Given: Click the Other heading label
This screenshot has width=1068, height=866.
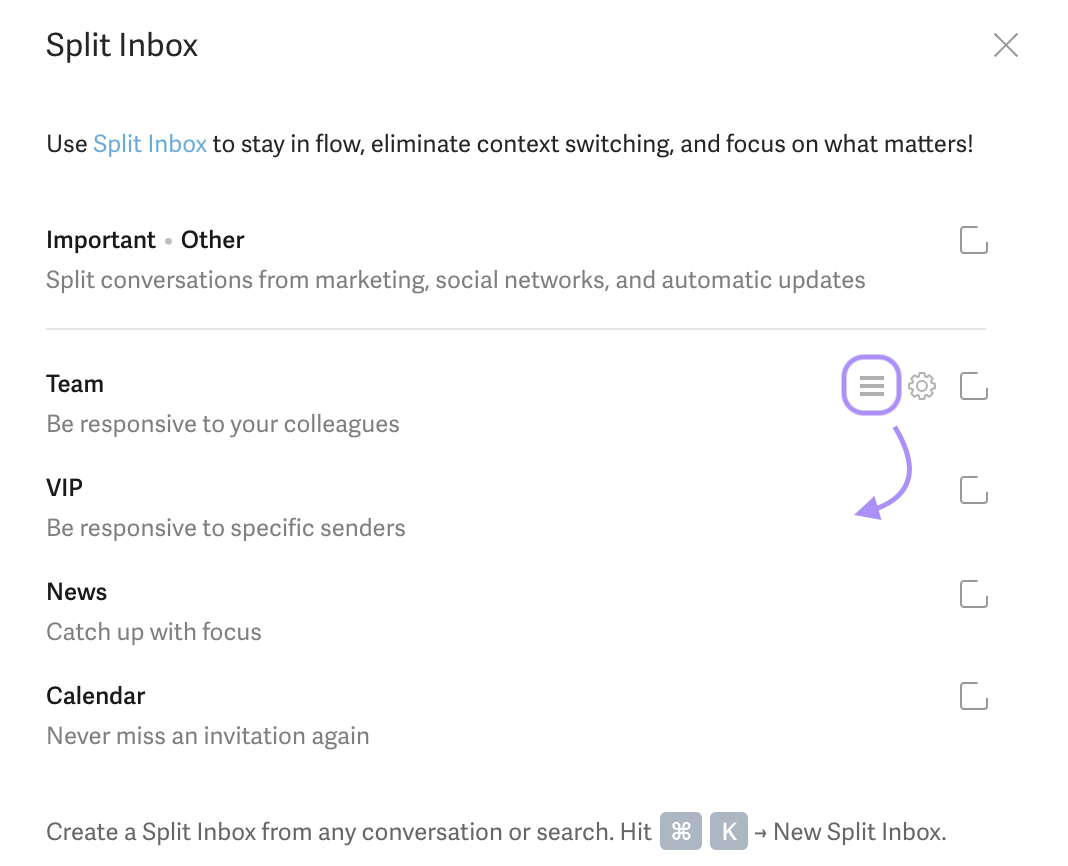Looking at the screenshot, I should [x=213, y=240].
